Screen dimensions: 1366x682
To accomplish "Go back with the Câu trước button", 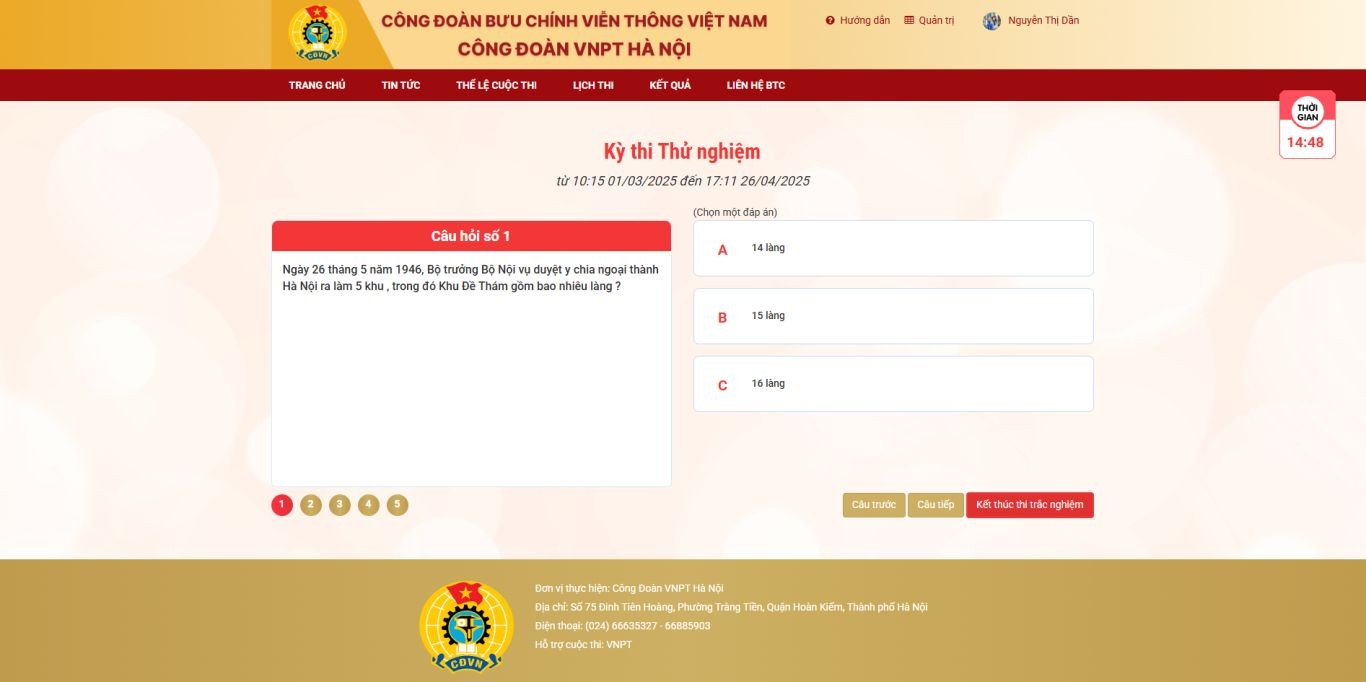I will click(874, 505).
